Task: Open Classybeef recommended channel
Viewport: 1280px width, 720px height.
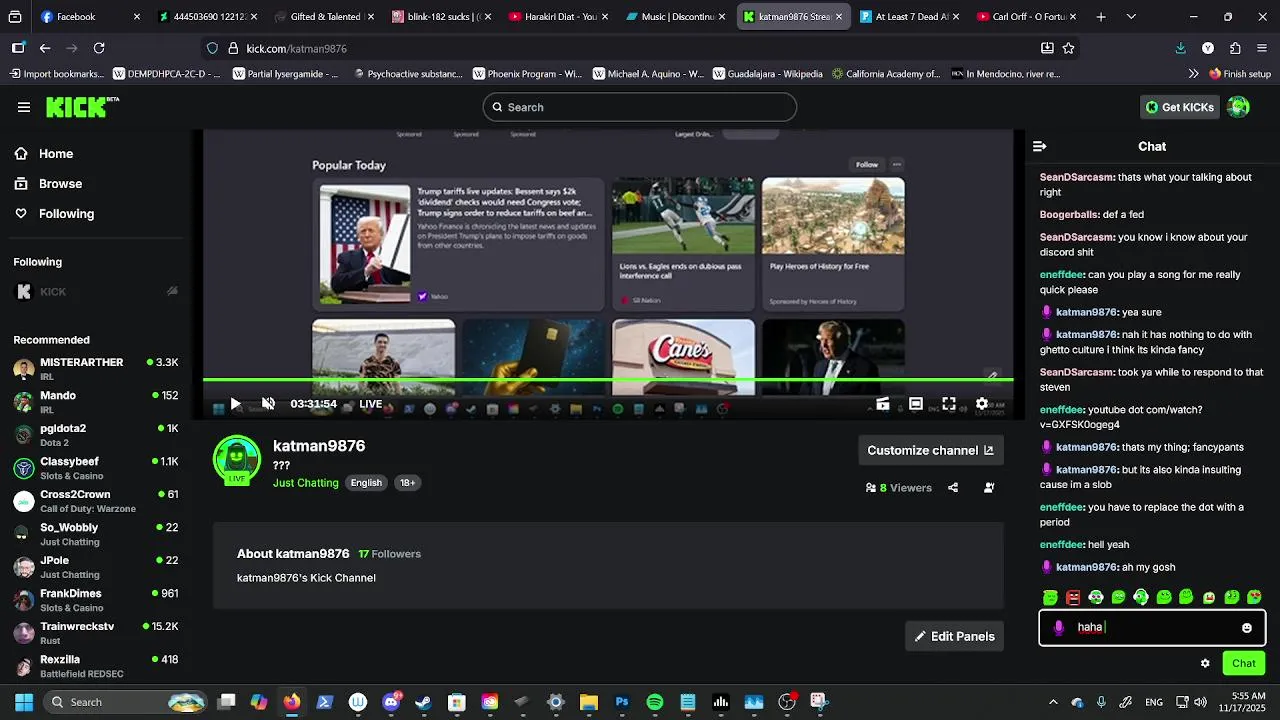Action: [96, 468]
